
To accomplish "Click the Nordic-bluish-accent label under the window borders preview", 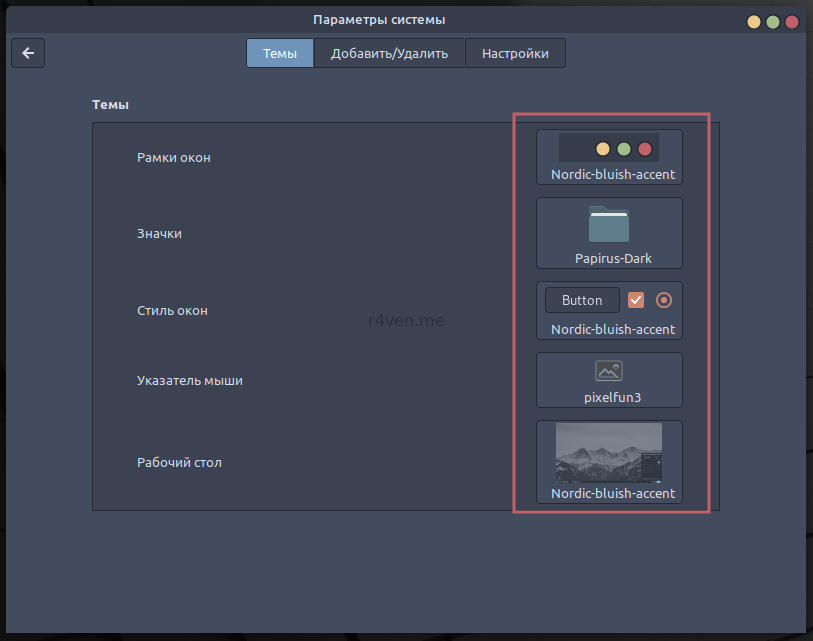I will (x=612, y=175).
